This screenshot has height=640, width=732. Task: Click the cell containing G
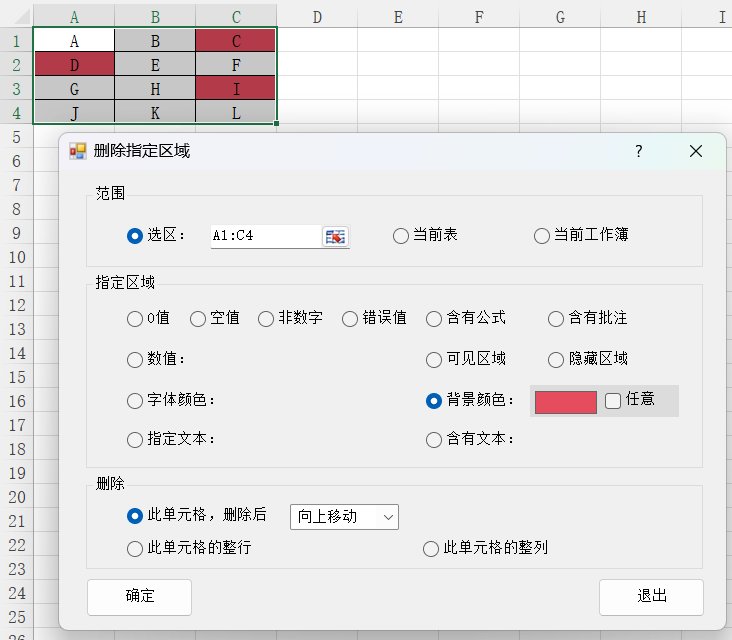pos(74,88)
